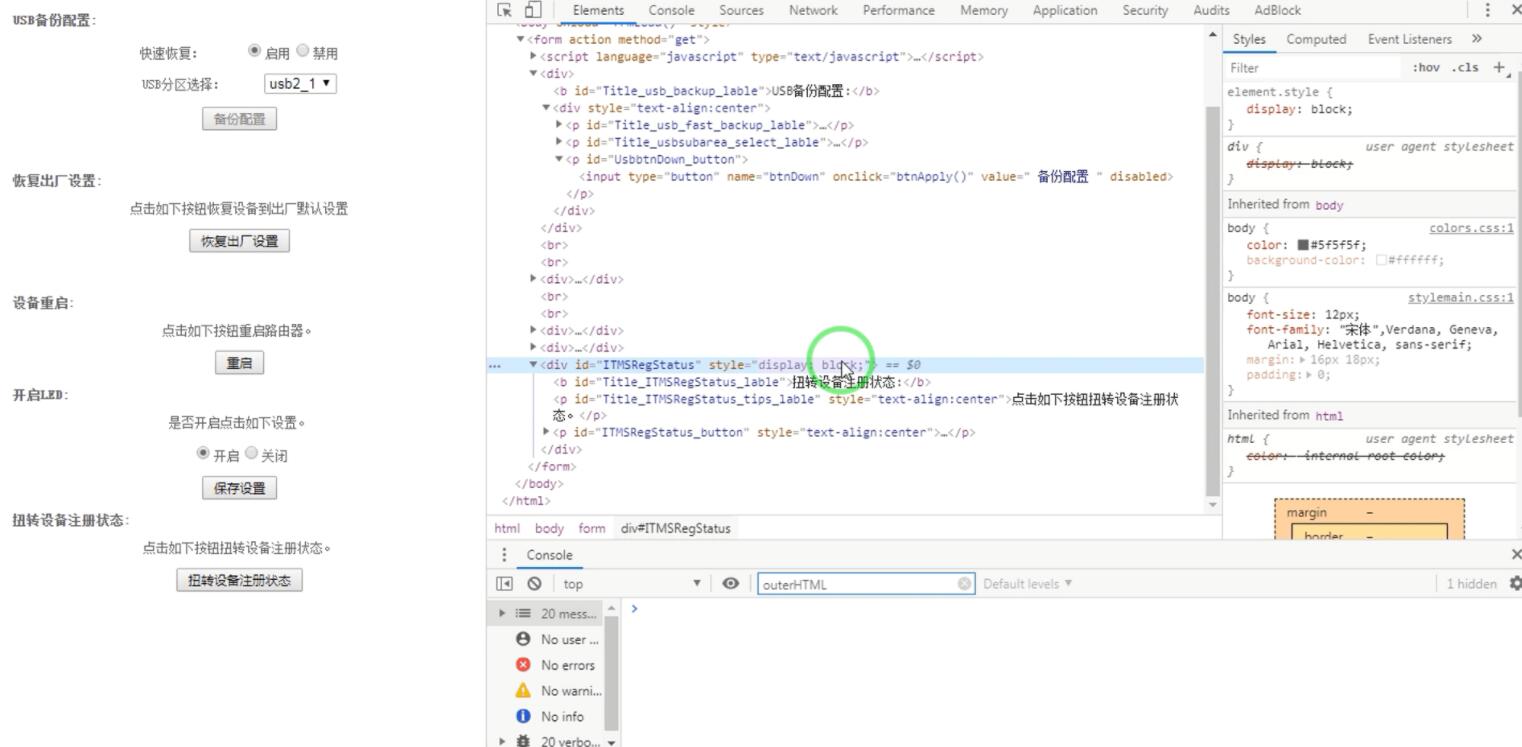Open the DevTools three-dot customize menu
Screen dimensions: 1522x747
[1488, 10]
